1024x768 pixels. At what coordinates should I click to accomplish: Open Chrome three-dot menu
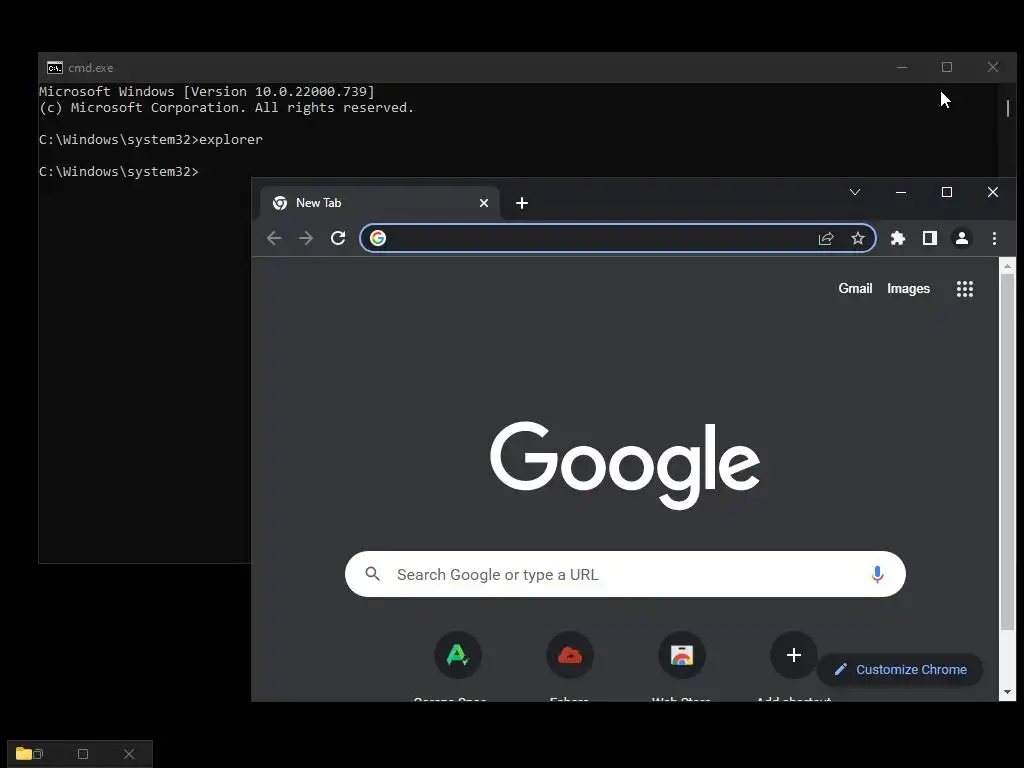pos(994,238)
